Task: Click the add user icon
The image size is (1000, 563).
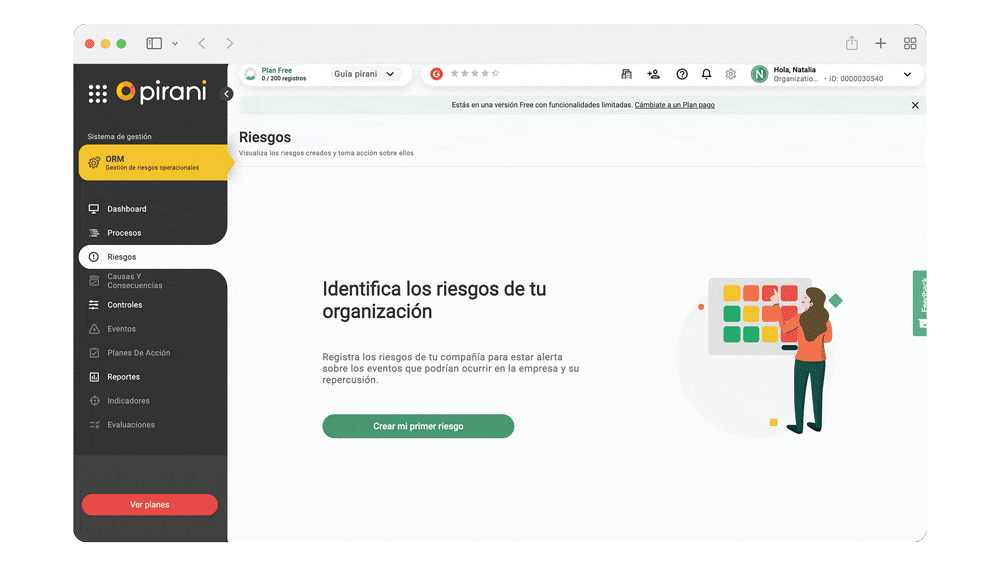Action: [654, 74]
